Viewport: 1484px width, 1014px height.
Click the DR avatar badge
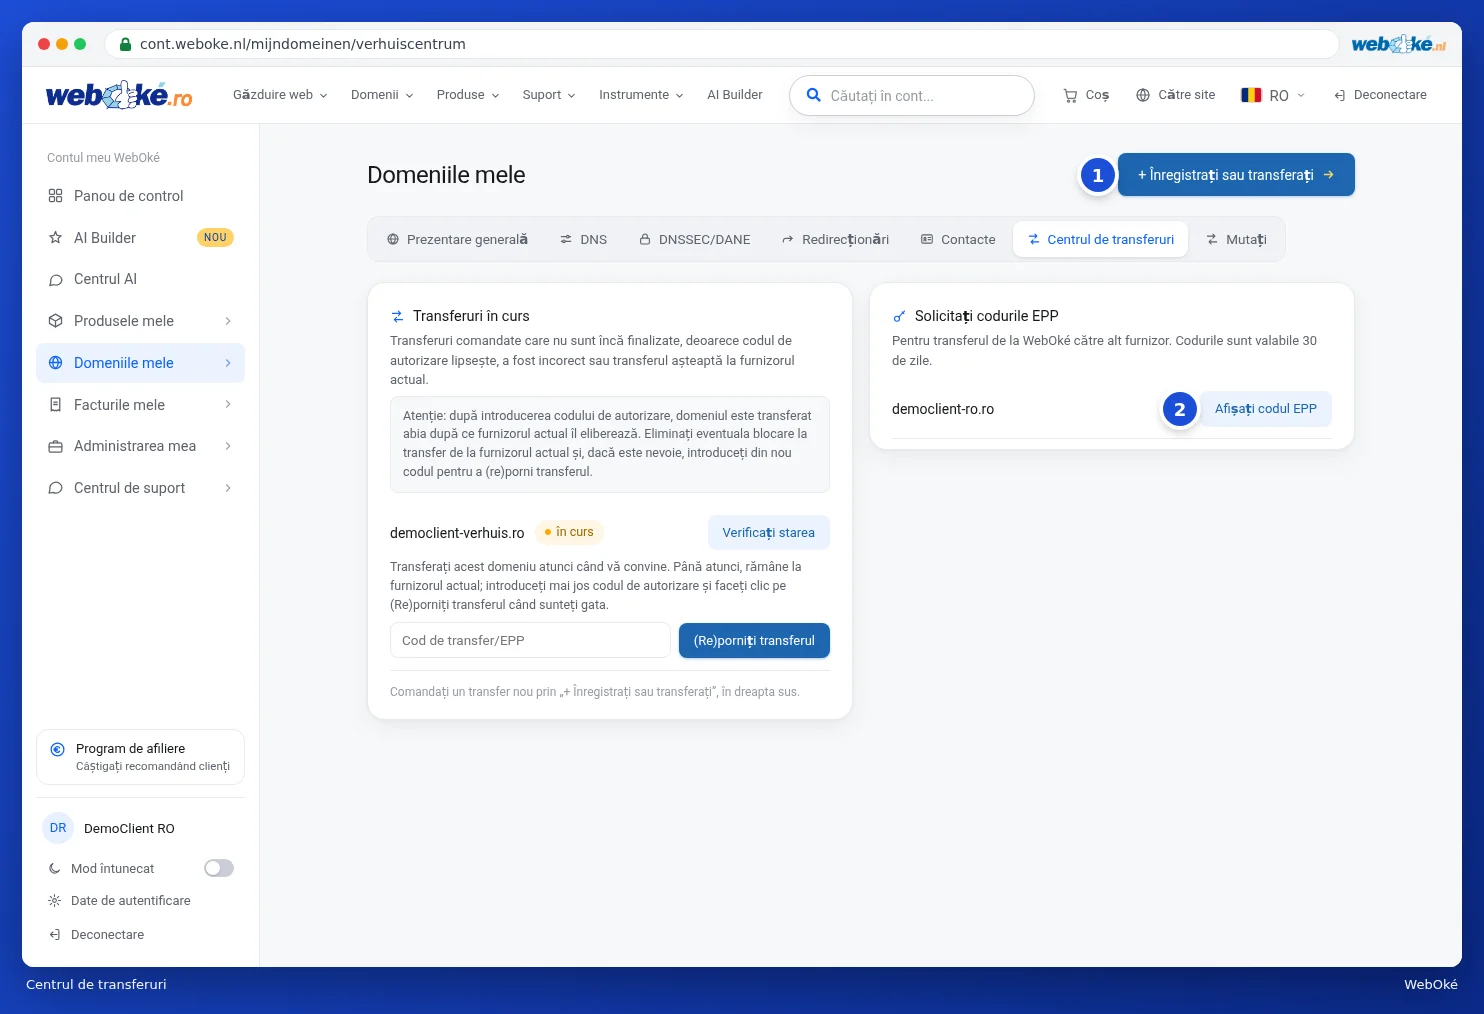(x=58, y=828)
